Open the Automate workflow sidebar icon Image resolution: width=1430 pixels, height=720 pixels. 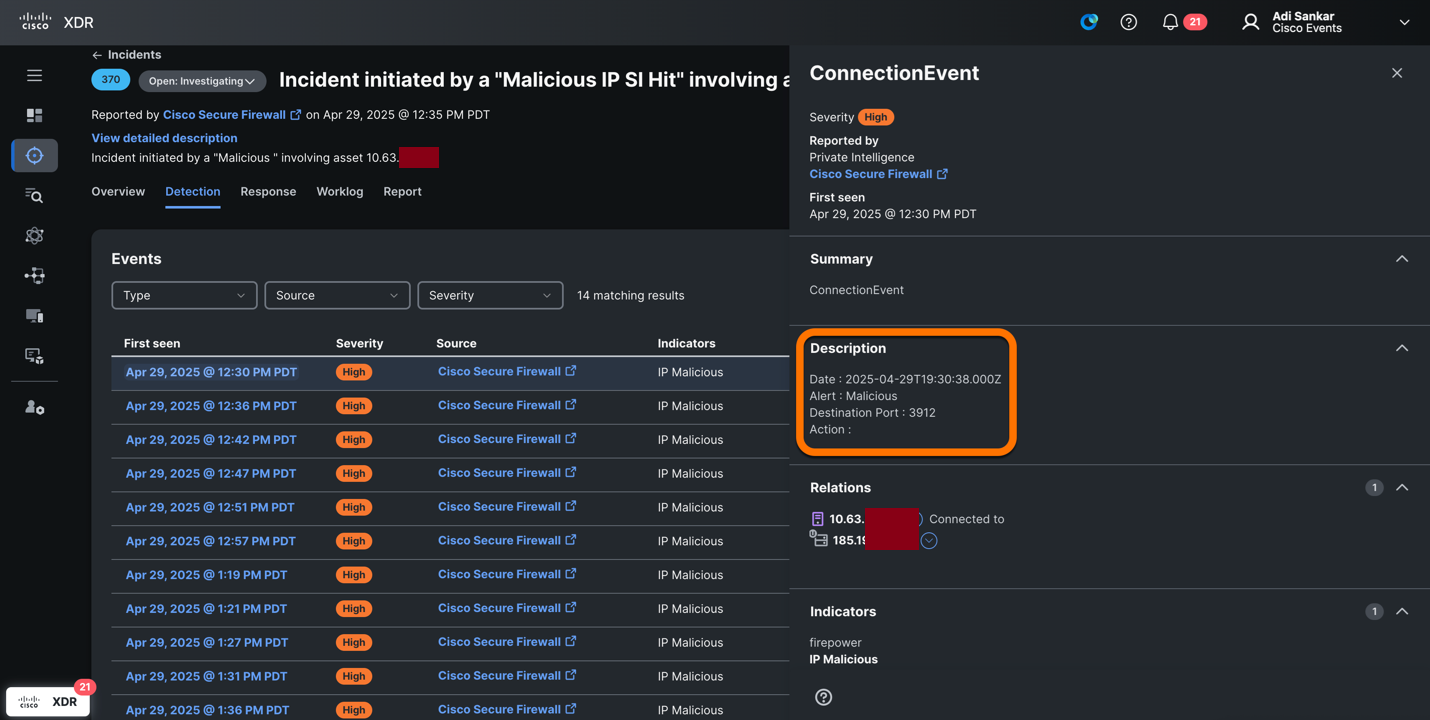click(34, 276)
